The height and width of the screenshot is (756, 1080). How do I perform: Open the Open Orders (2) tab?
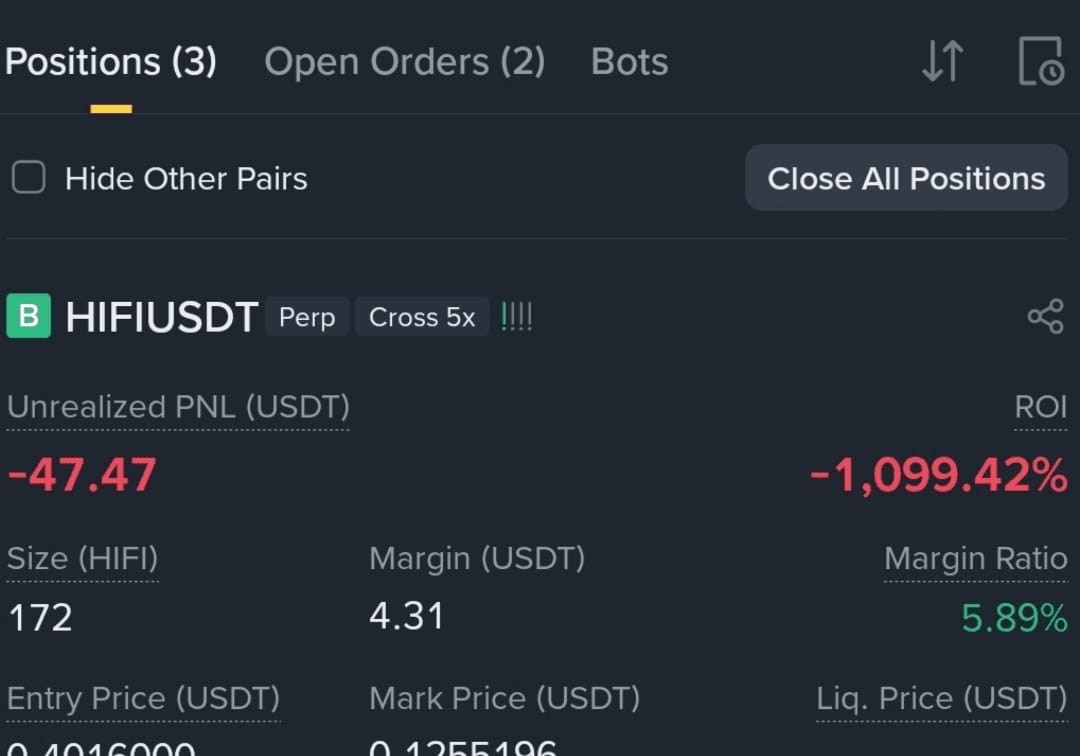tap(405, 62)
